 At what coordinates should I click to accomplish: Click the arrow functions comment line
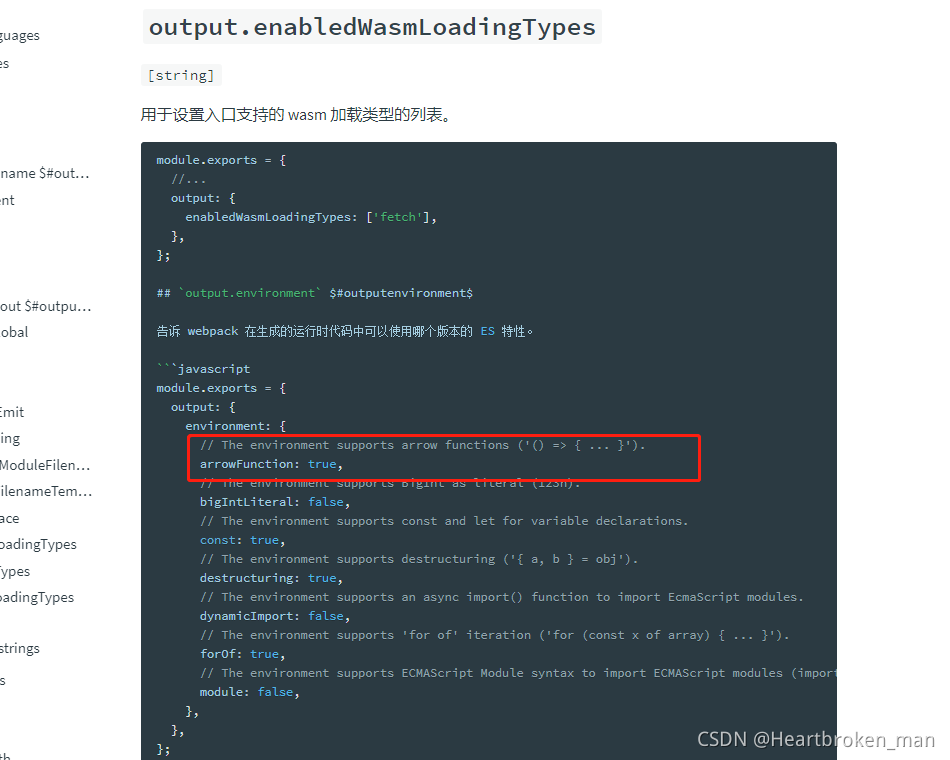(423, 445)
